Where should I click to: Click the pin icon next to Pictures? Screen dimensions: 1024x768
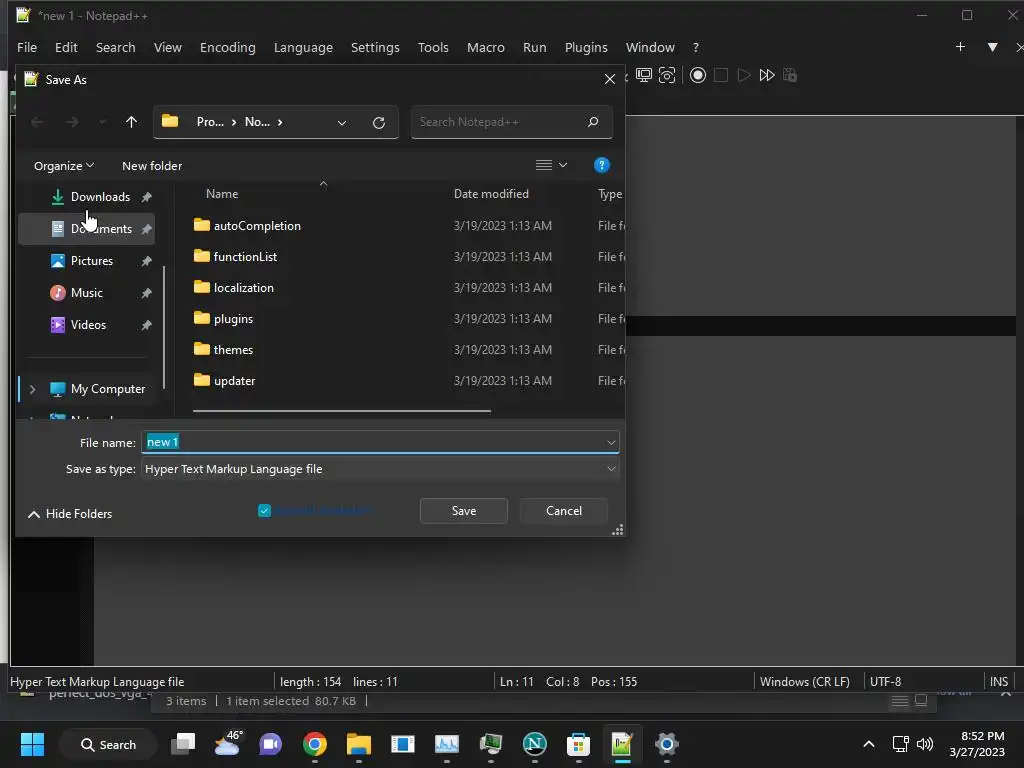click(x=146, y=261)
